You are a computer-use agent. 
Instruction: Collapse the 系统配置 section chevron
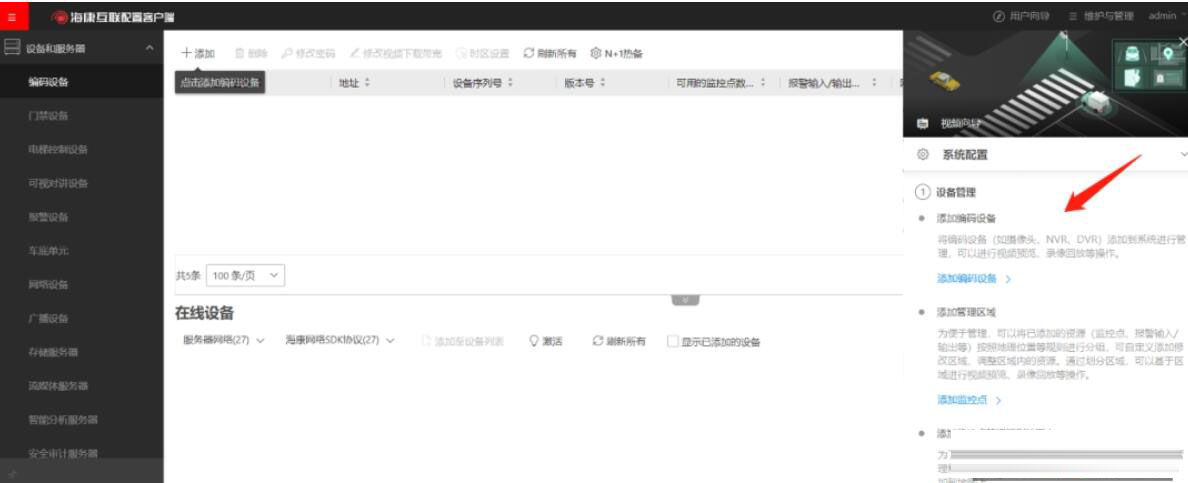point(1183,155)
